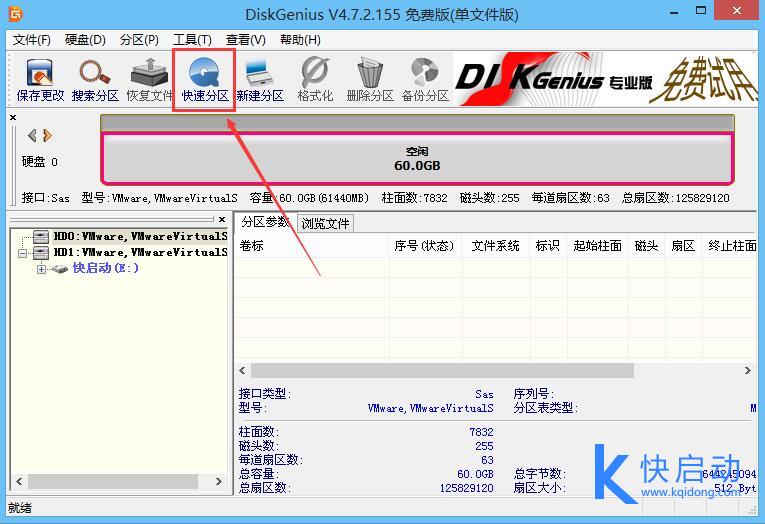Open the 搜索分区 (Search Partitions) tool
765x524 pixels.
95,80
